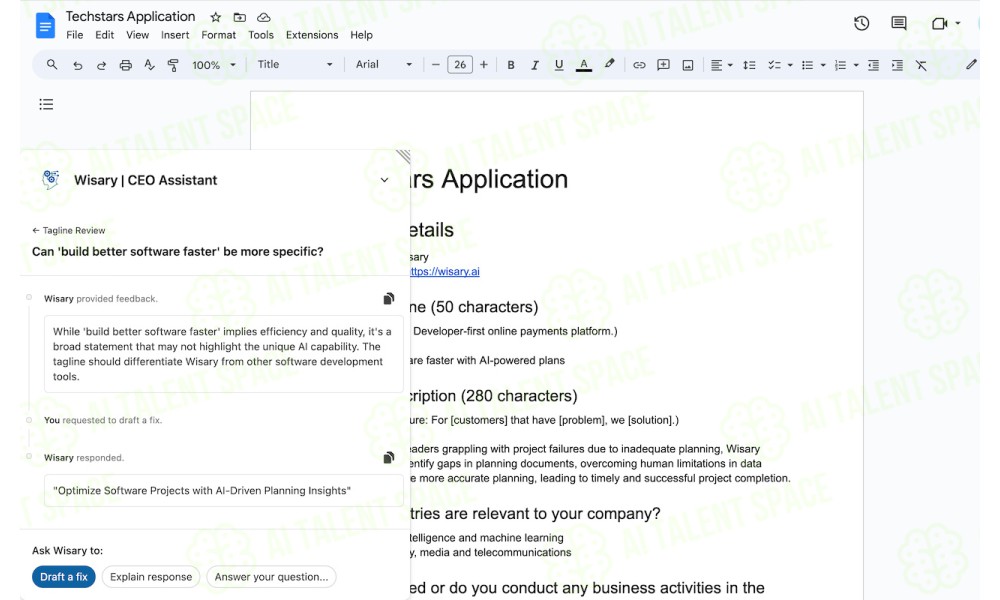Open the View menu

point(137,35)
